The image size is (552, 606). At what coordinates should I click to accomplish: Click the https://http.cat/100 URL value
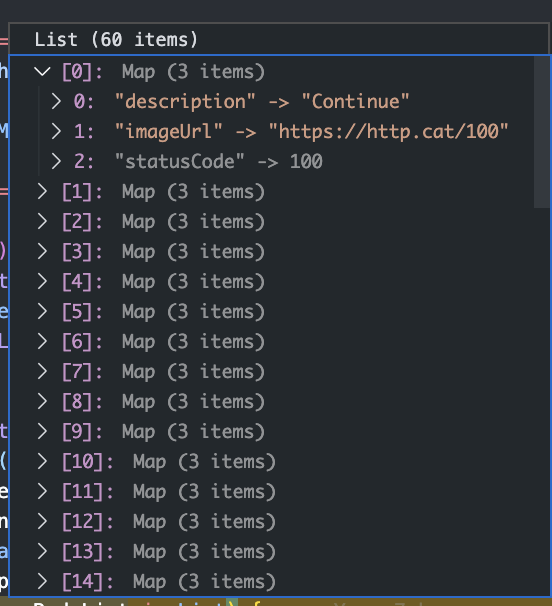[388, 131]
